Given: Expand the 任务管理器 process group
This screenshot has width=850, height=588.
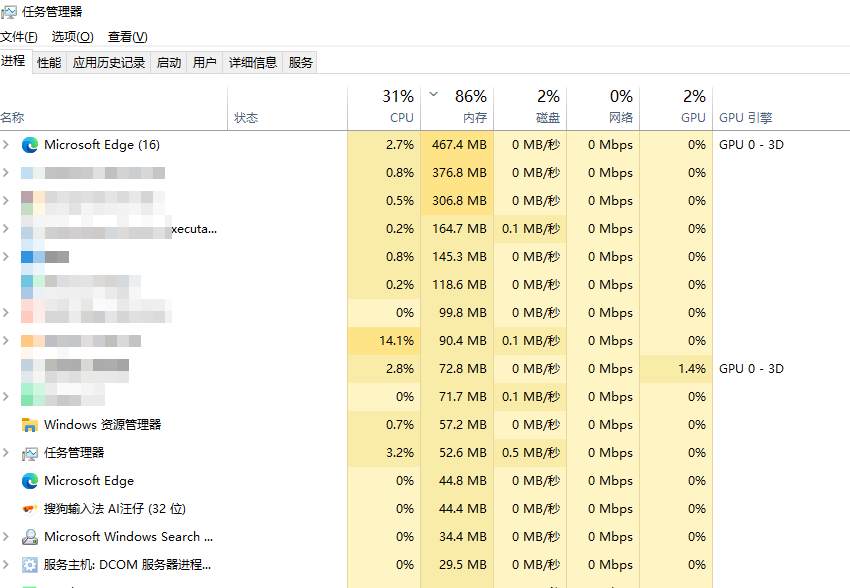Looking at the screenshot, I should point(6,453).
